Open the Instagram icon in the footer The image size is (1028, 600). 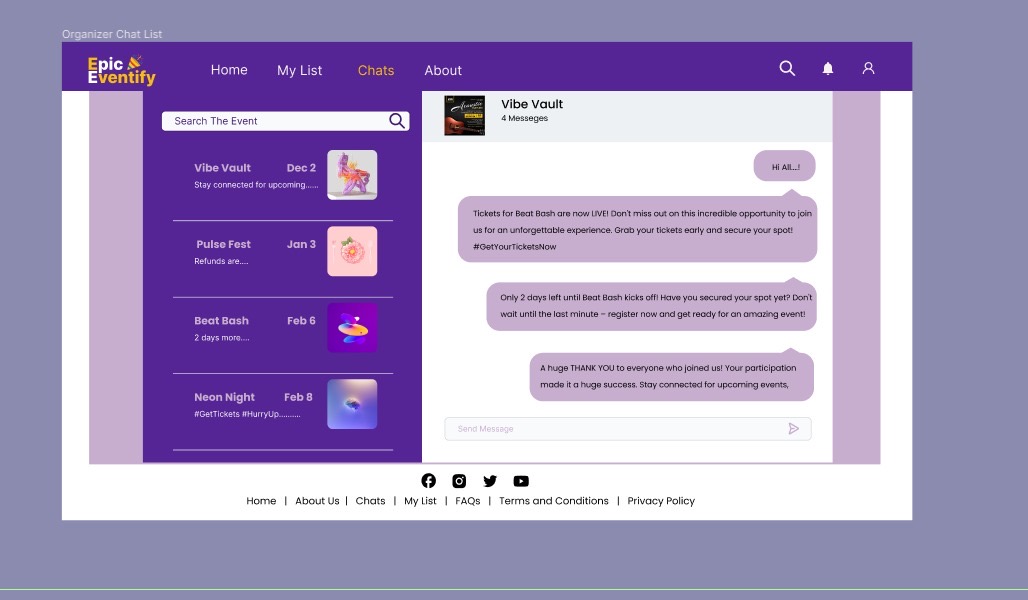click(459, 481)
